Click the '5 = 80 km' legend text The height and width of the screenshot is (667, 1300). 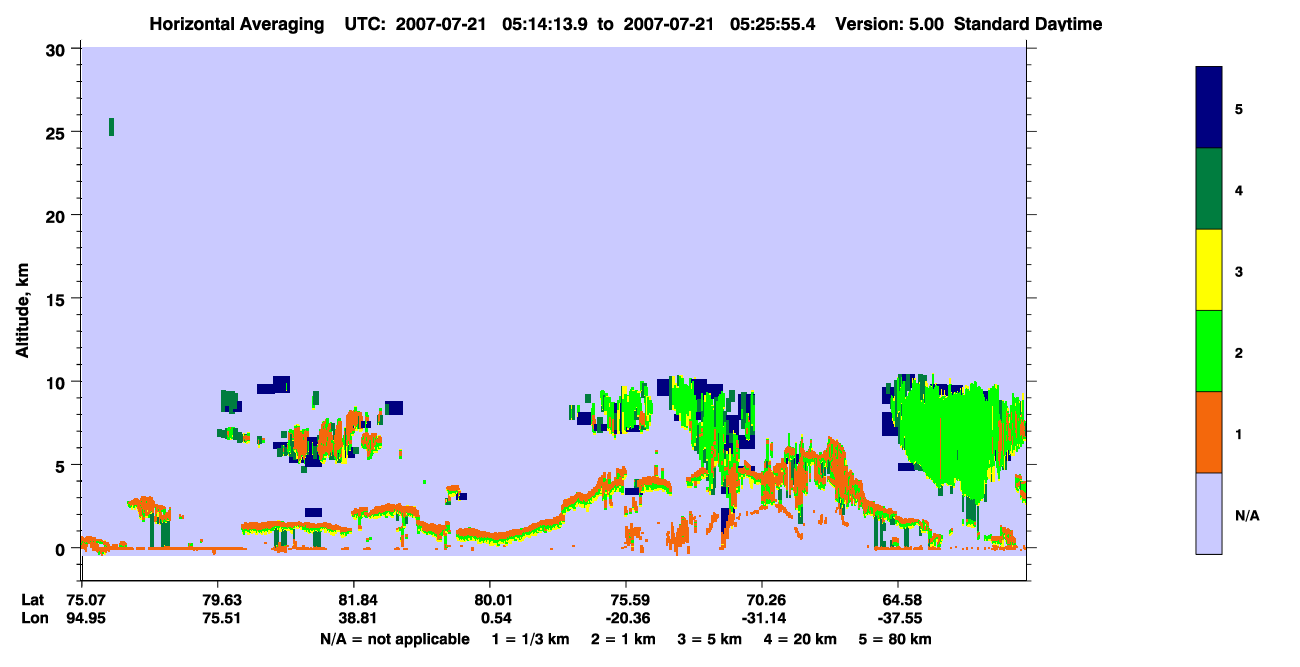click(x=896, y=639)
